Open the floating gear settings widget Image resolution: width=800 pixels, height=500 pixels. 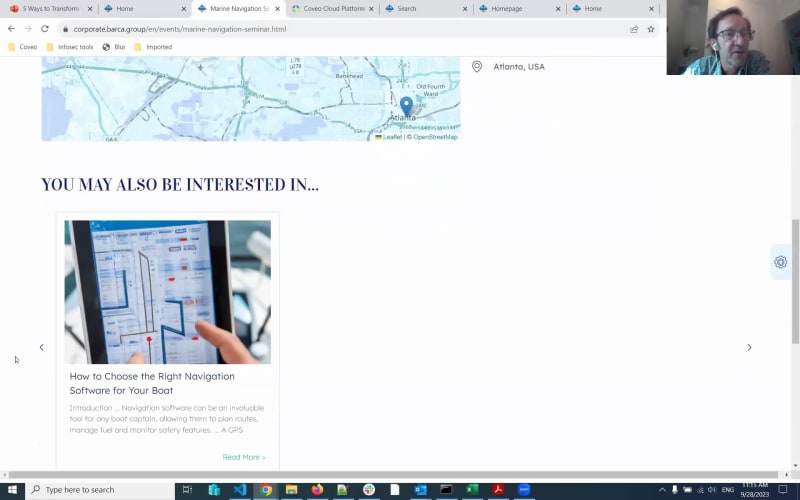coord(780,262)
